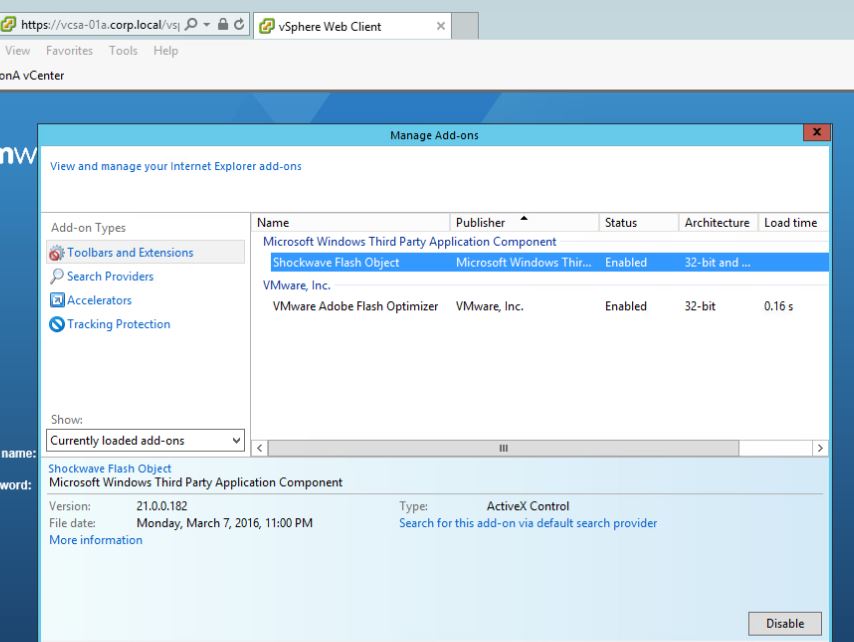Open a new blank browser tab
This screenshot has height=642, width=854.
tap(465, 26)
